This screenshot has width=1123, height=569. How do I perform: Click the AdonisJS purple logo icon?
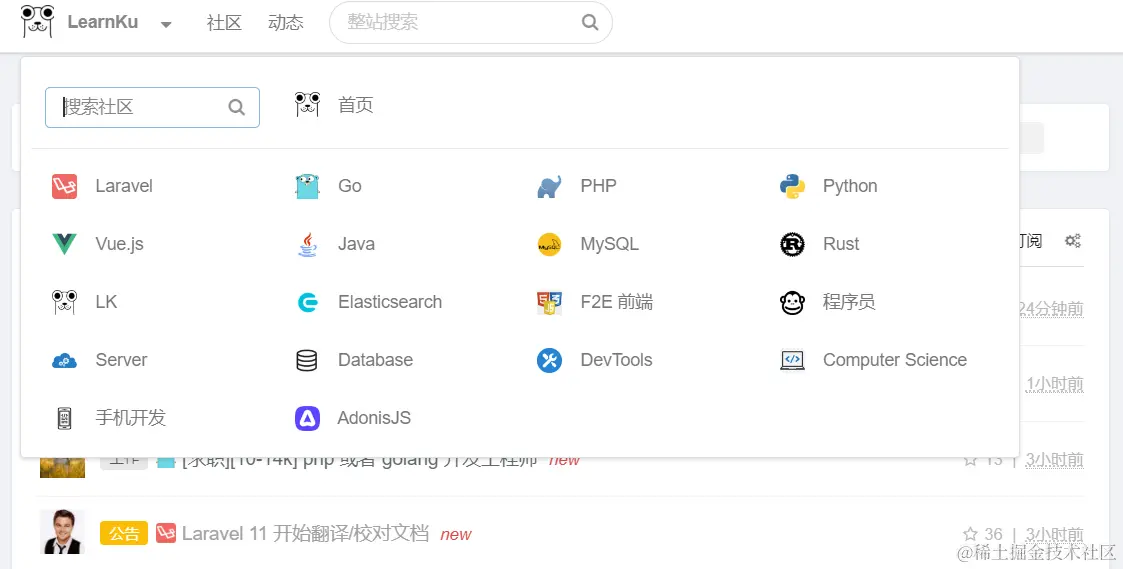click(x=307, y=419)
